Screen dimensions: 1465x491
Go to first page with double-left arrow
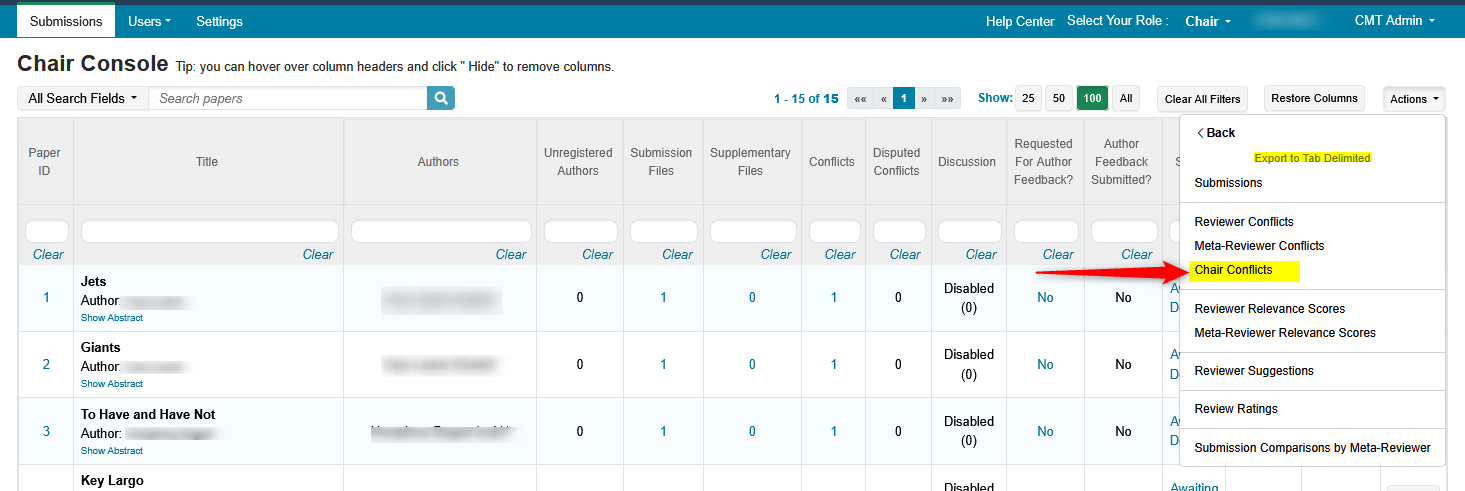[860, 99]
